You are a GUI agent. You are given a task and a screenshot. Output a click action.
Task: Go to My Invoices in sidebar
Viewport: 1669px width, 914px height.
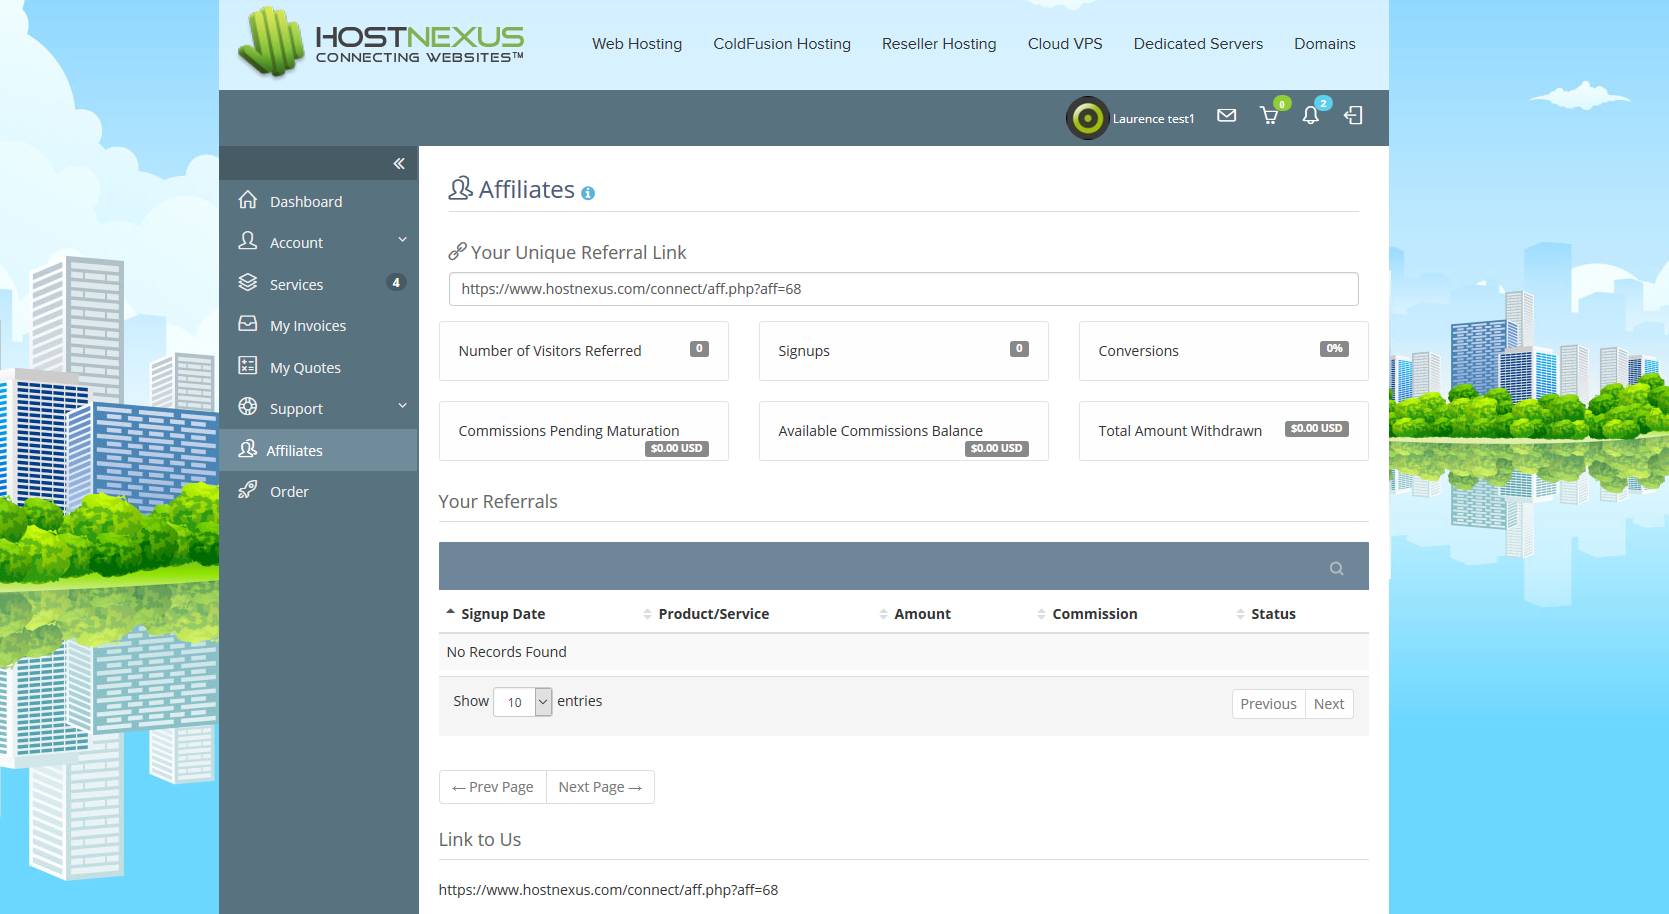coord(307,326)
